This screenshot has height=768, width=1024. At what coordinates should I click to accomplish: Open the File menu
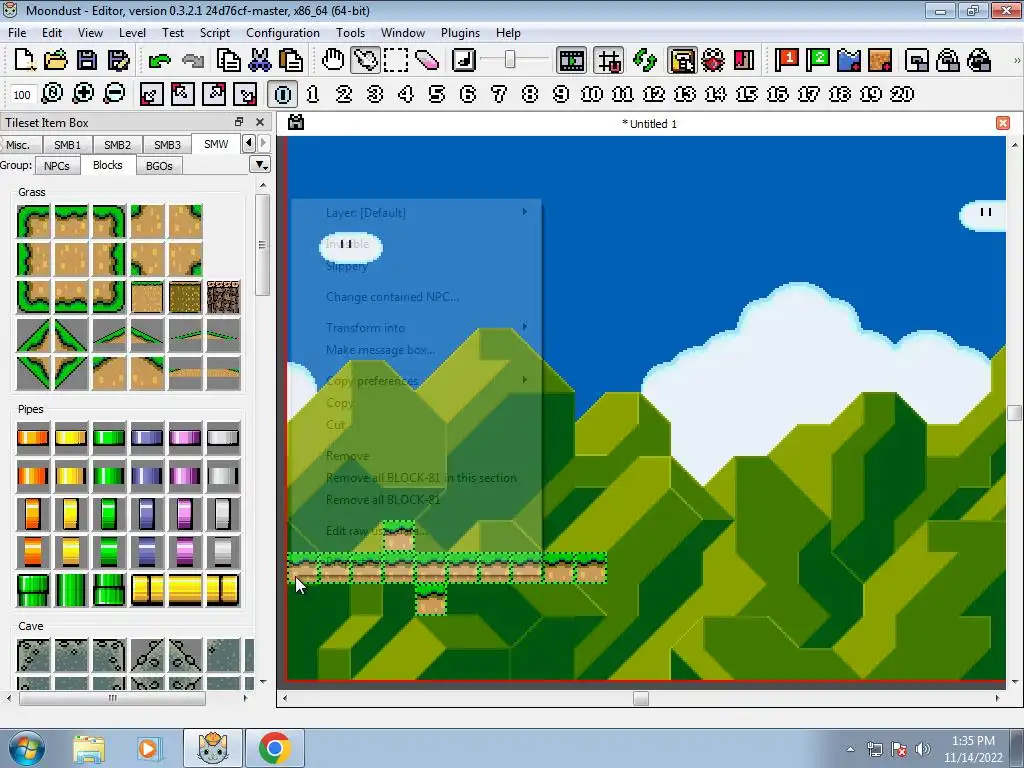pos(17,33)
